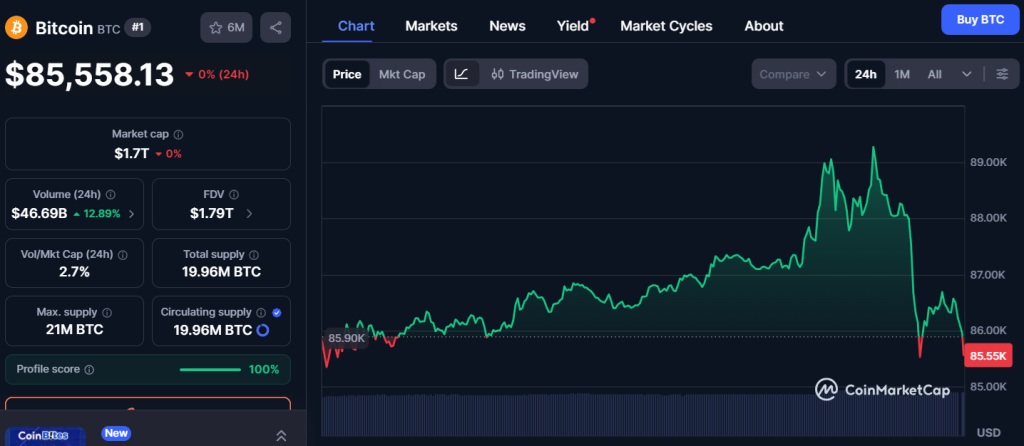Click the volume bars under the chart

coord(643,415)
